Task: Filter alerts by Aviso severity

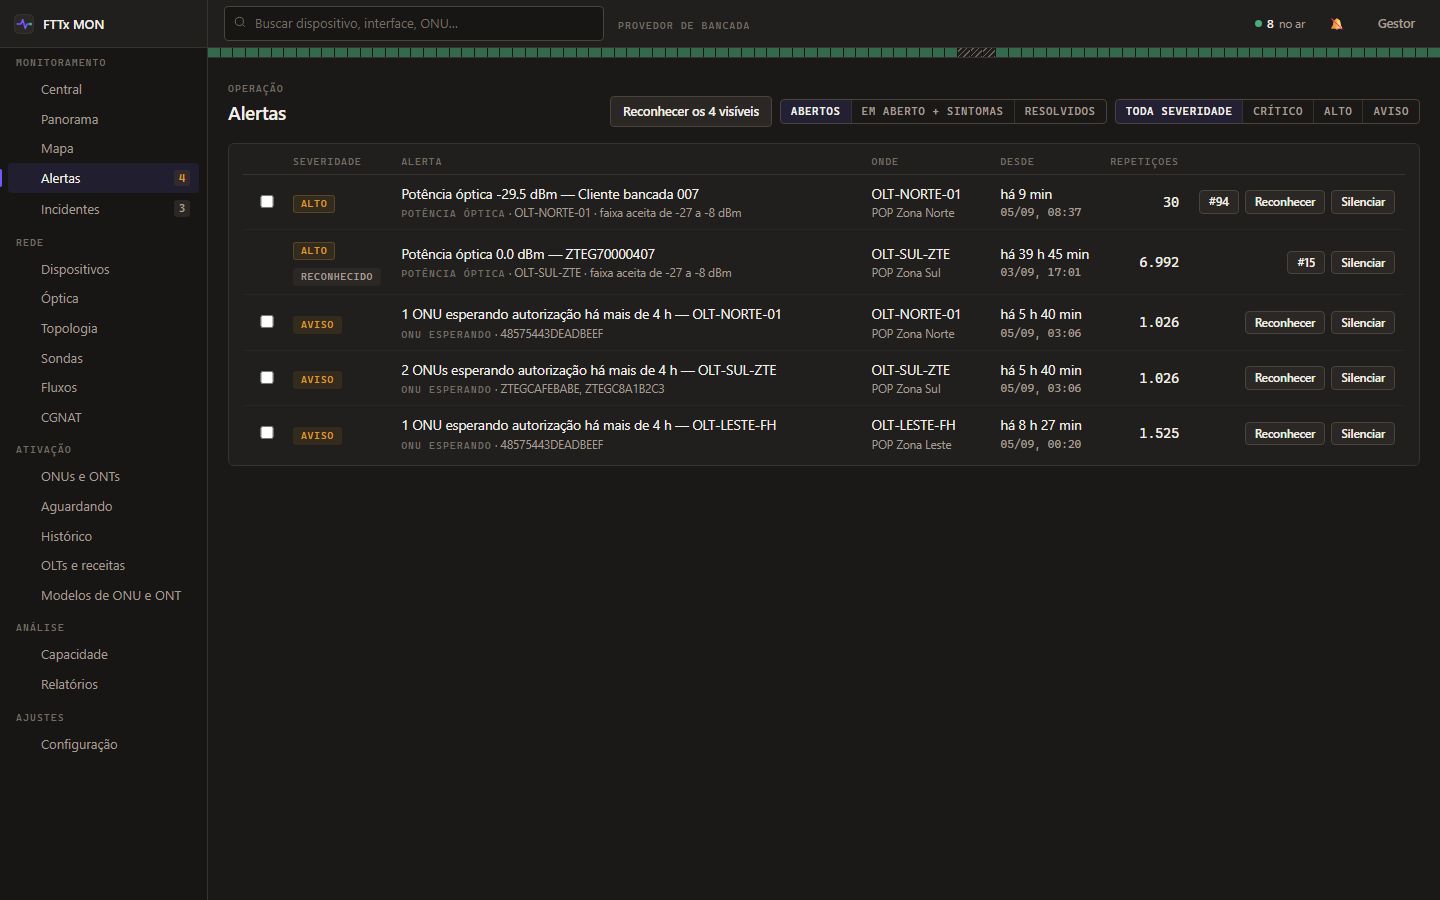Action: 1391,111
